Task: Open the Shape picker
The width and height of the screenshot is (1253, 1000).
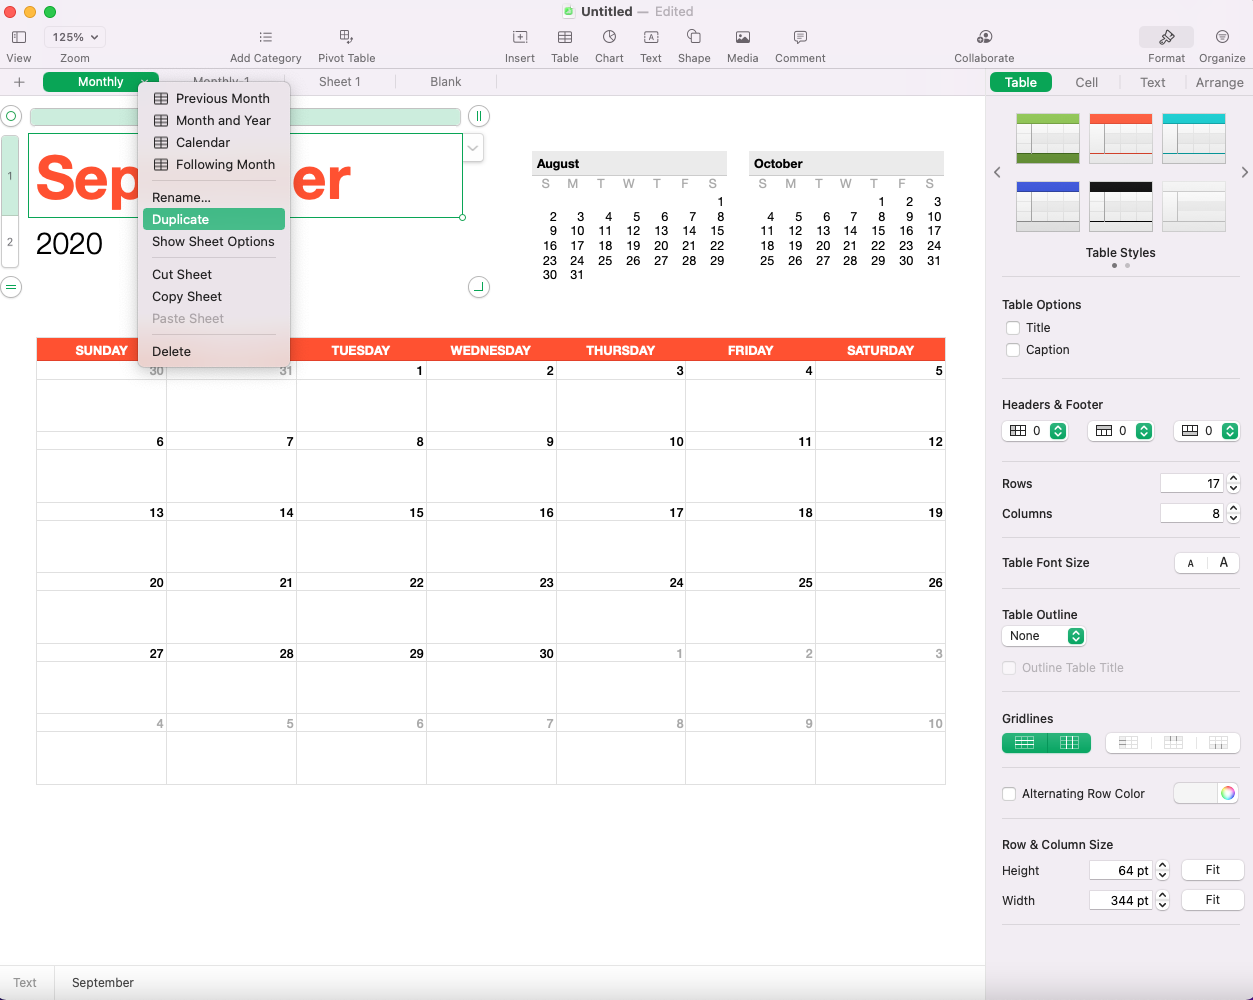Action: click(693, 45)
